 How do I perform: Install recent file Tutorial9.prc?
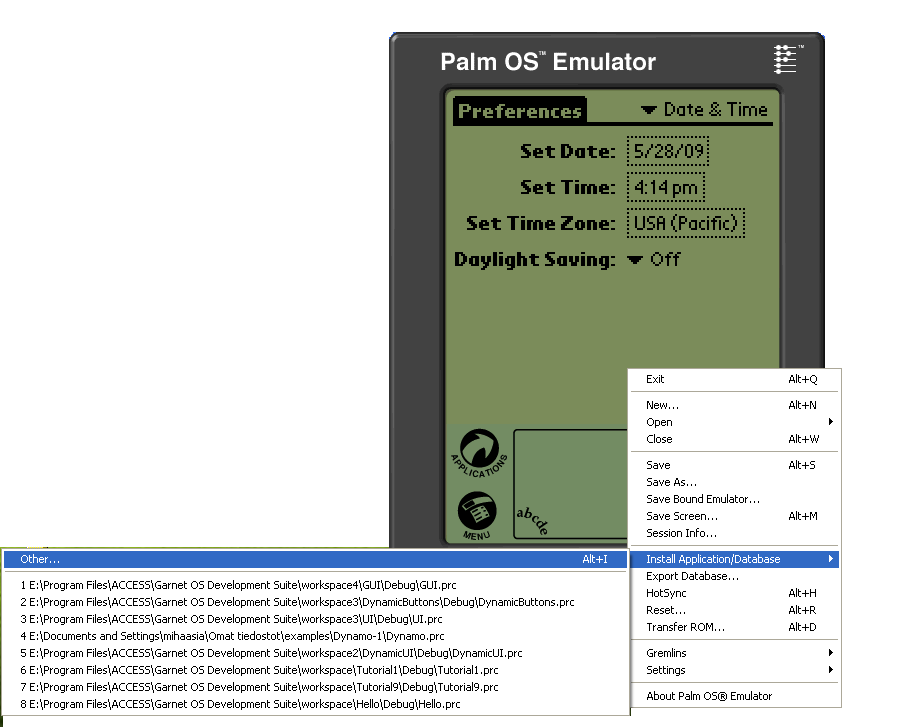(x=315, y=687)
